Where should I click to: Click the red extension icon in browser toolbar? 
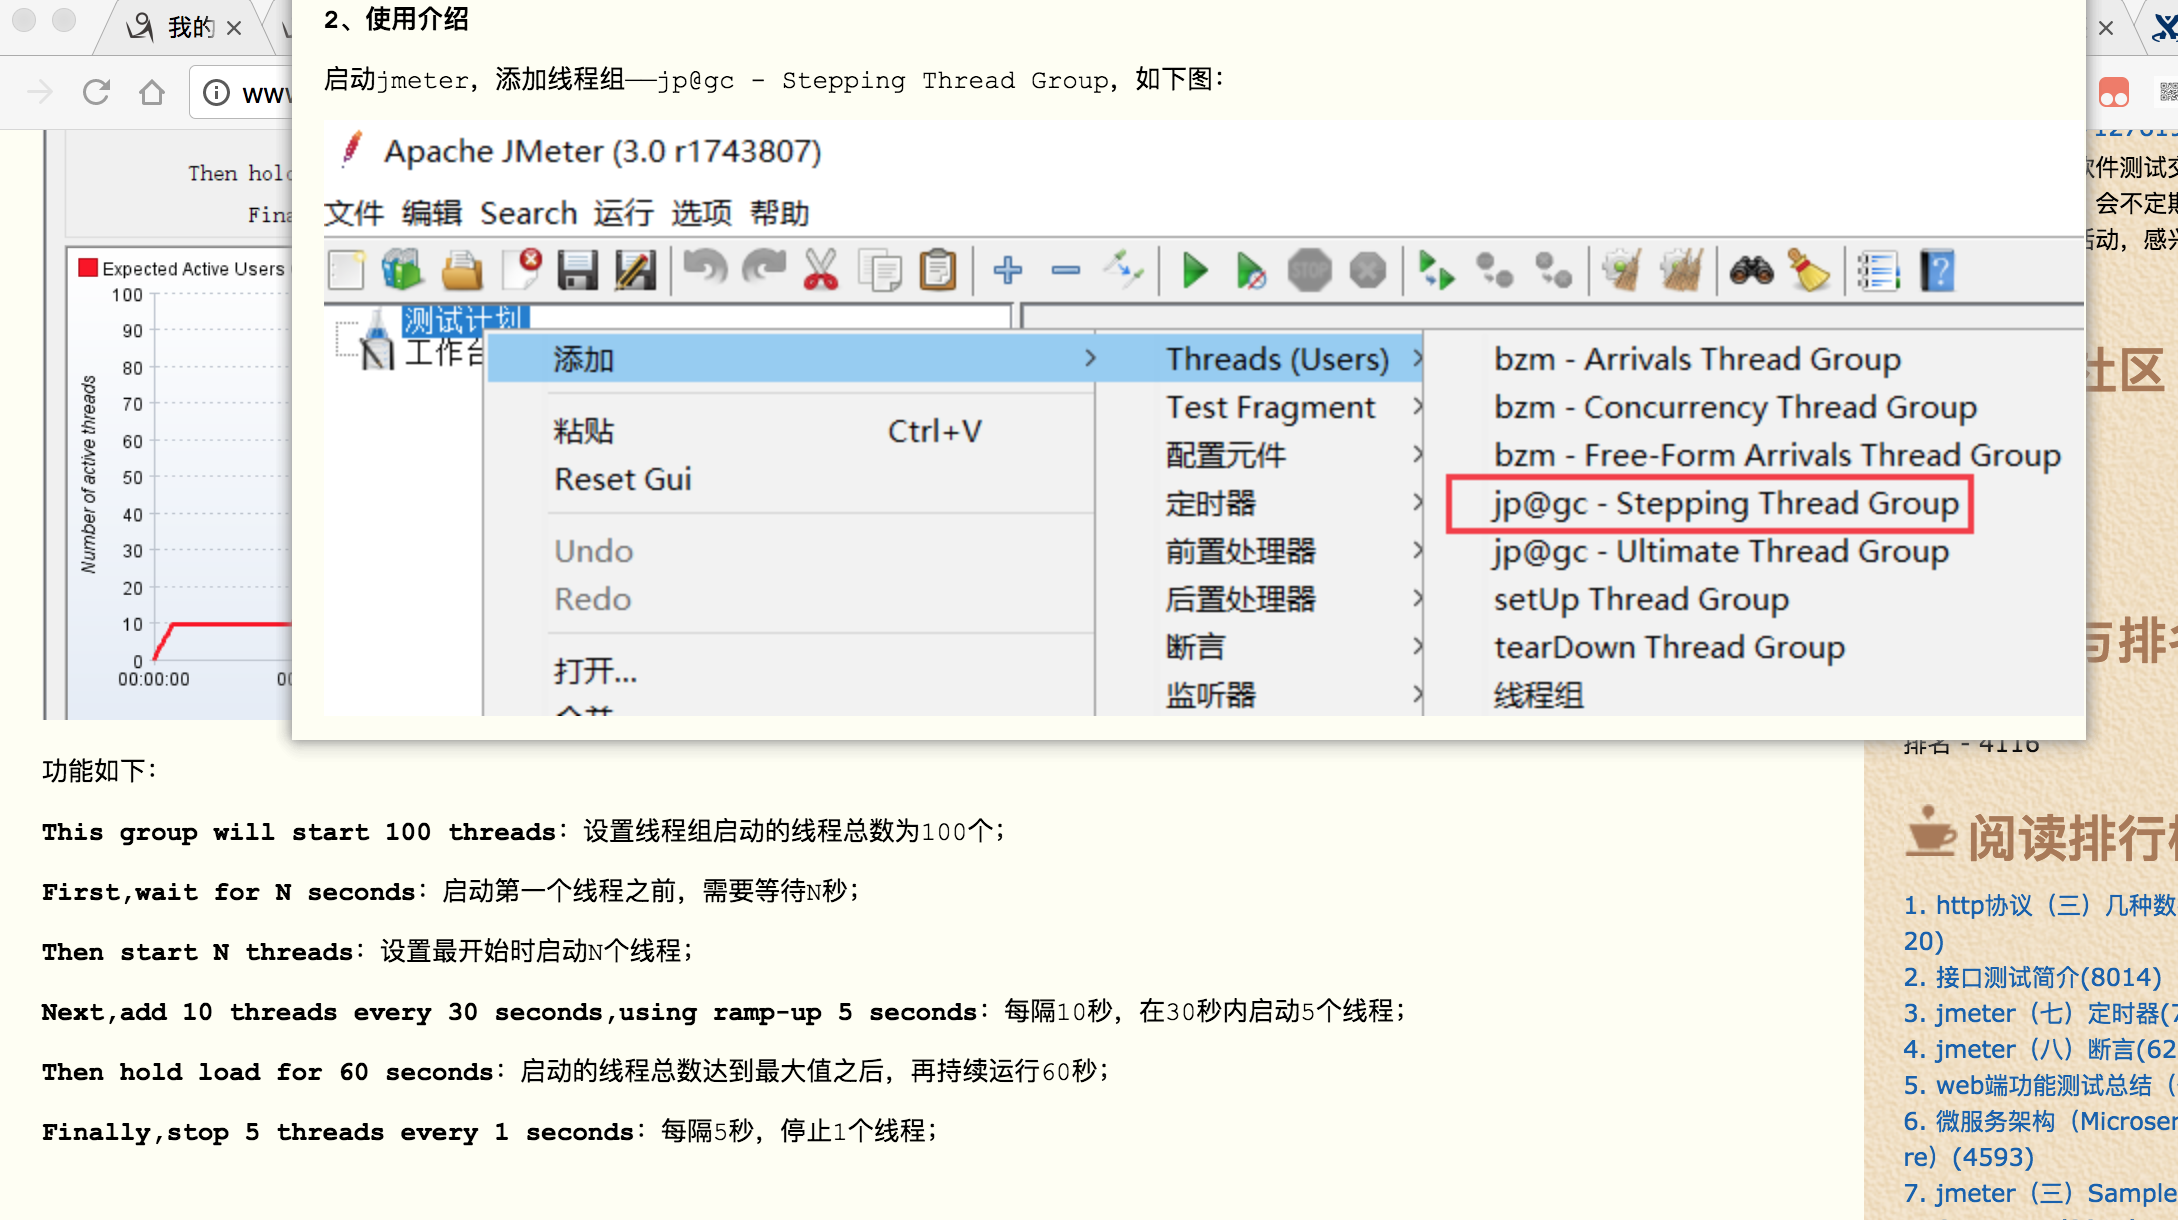(x=2114, y=93)
